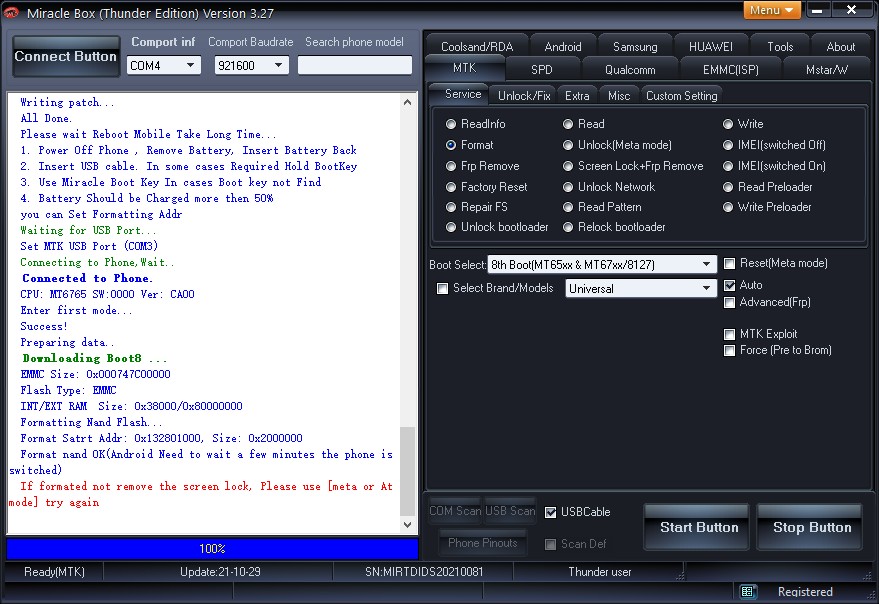Click the Start Button

[x=696, y=527]
